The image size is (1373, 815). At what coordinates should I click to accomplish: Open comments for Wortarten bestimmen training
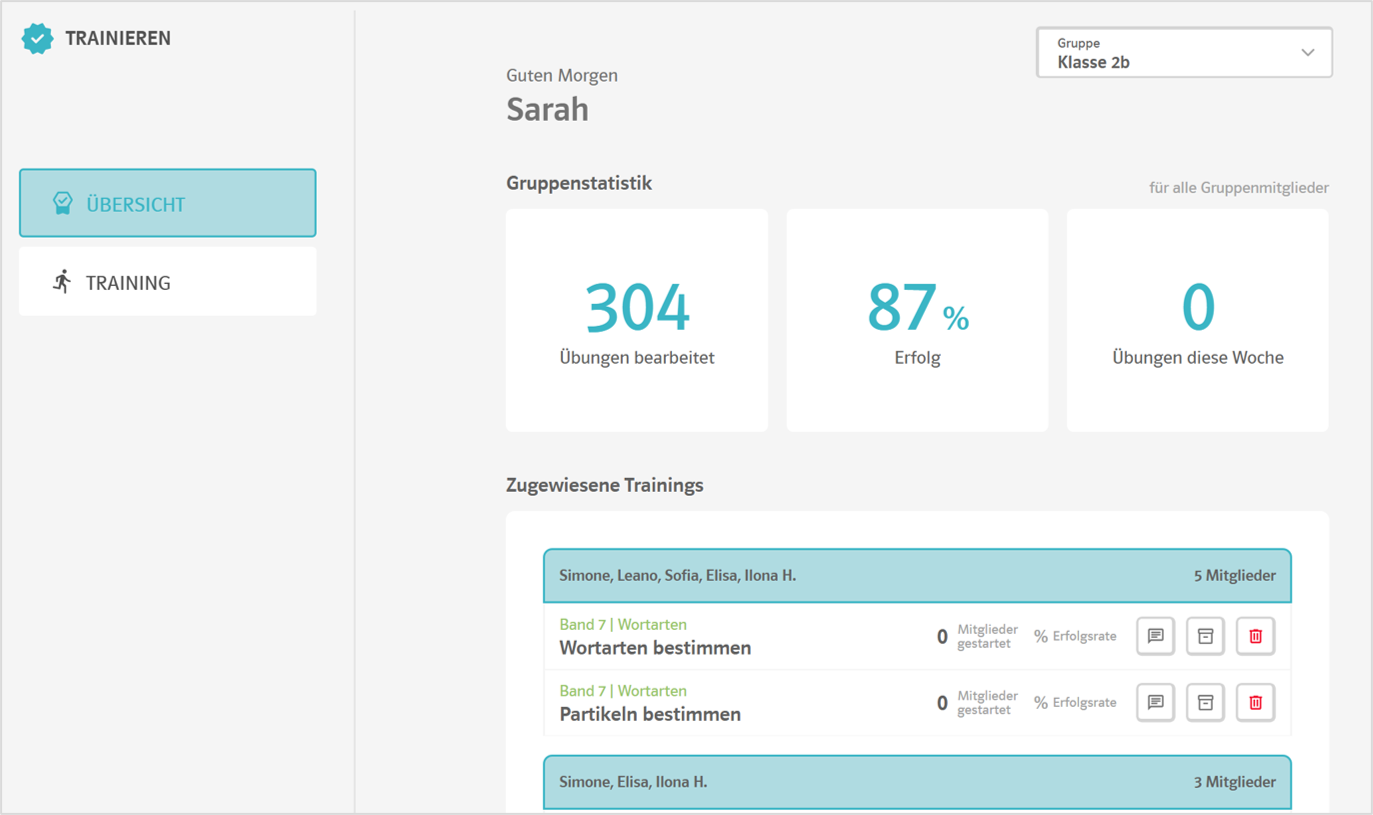[x=1155, y=636]
